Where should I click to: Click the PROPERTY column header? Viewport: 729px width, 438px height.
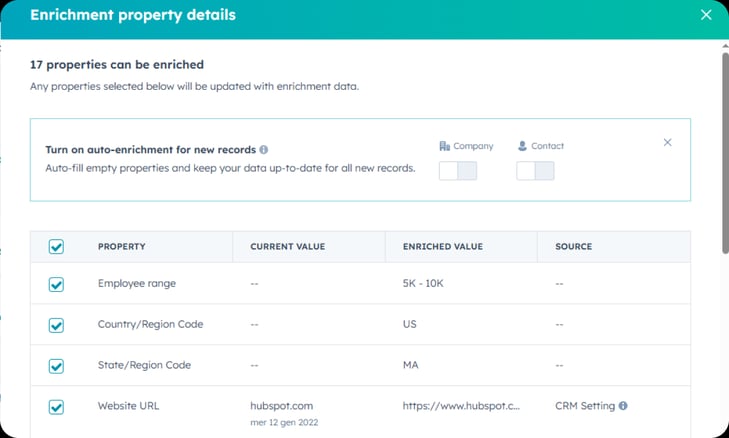click(121, 247)
